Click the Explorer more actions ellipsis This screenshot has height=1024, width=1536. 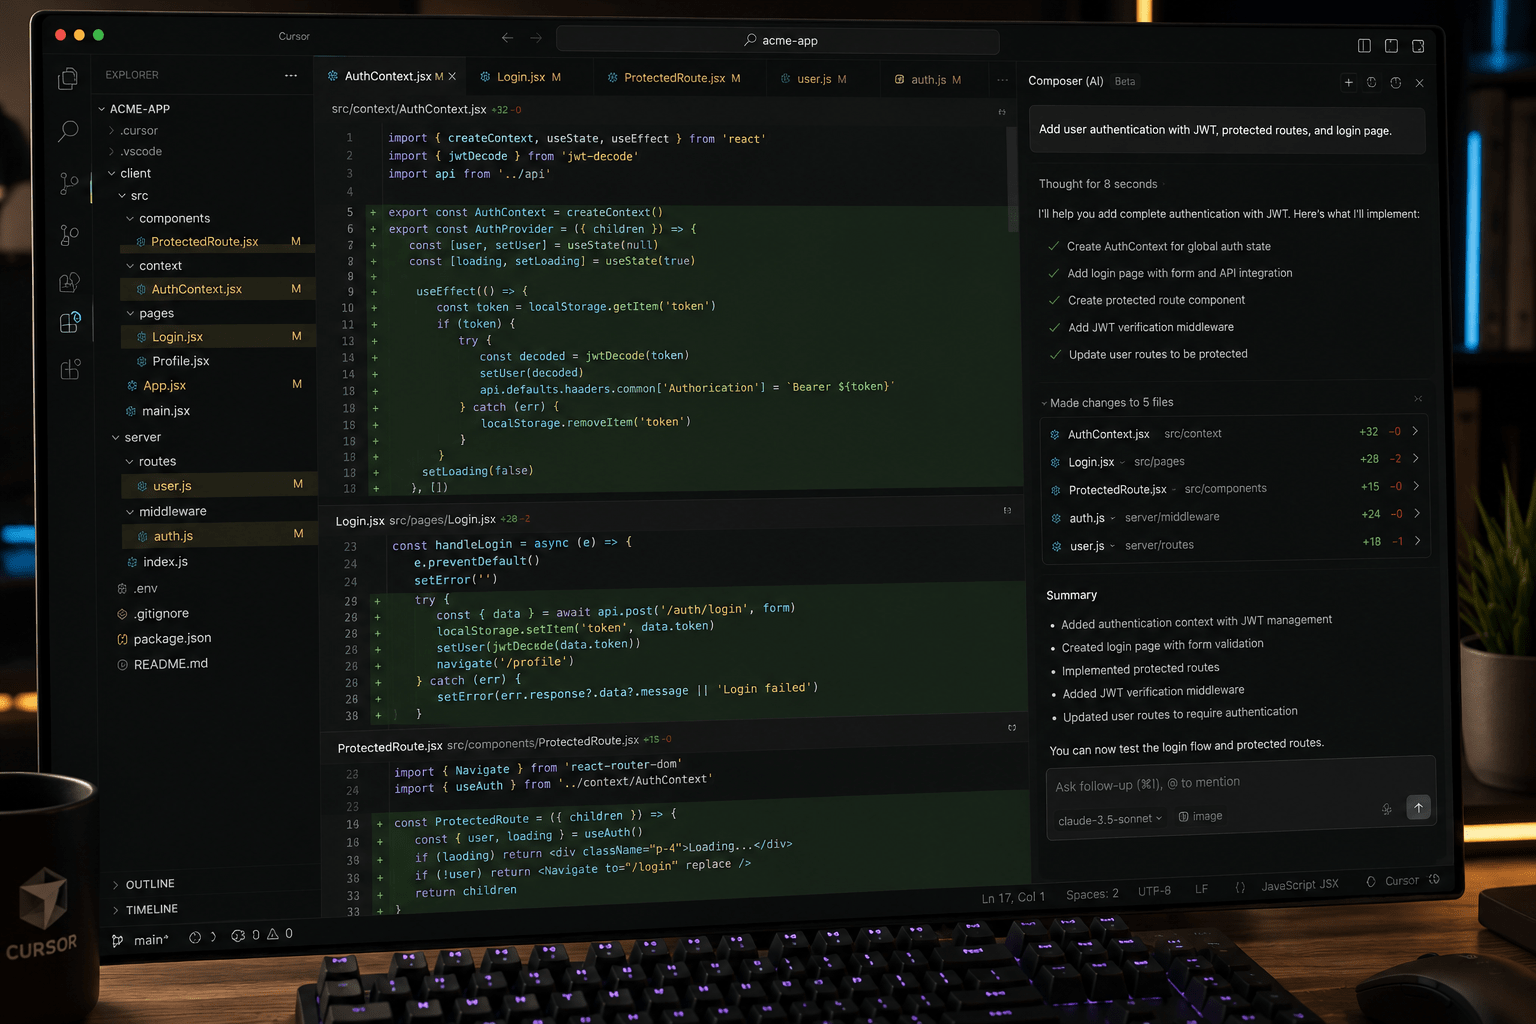pos(291,75)
